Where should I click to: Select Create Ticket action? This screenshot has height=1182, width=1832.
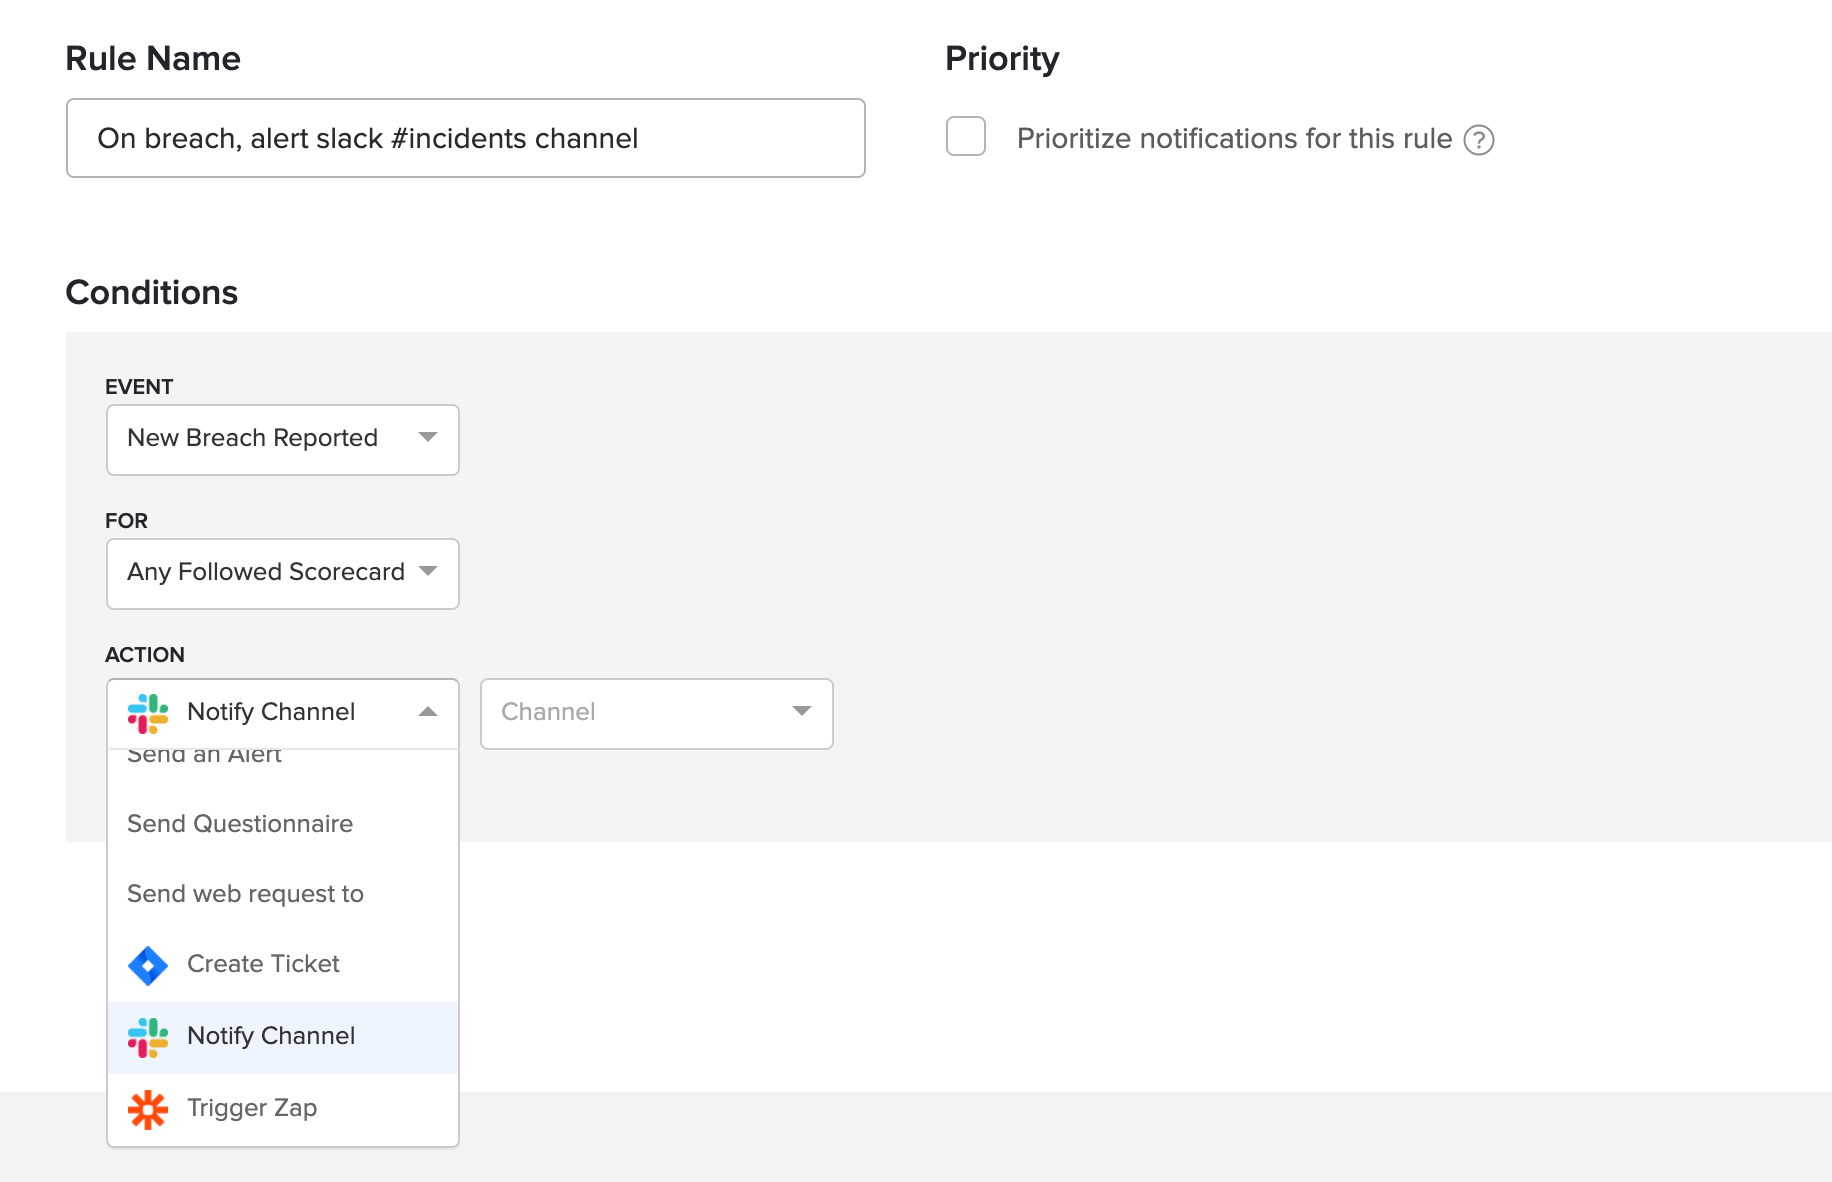pyautogui.click(x=263, y=964)
